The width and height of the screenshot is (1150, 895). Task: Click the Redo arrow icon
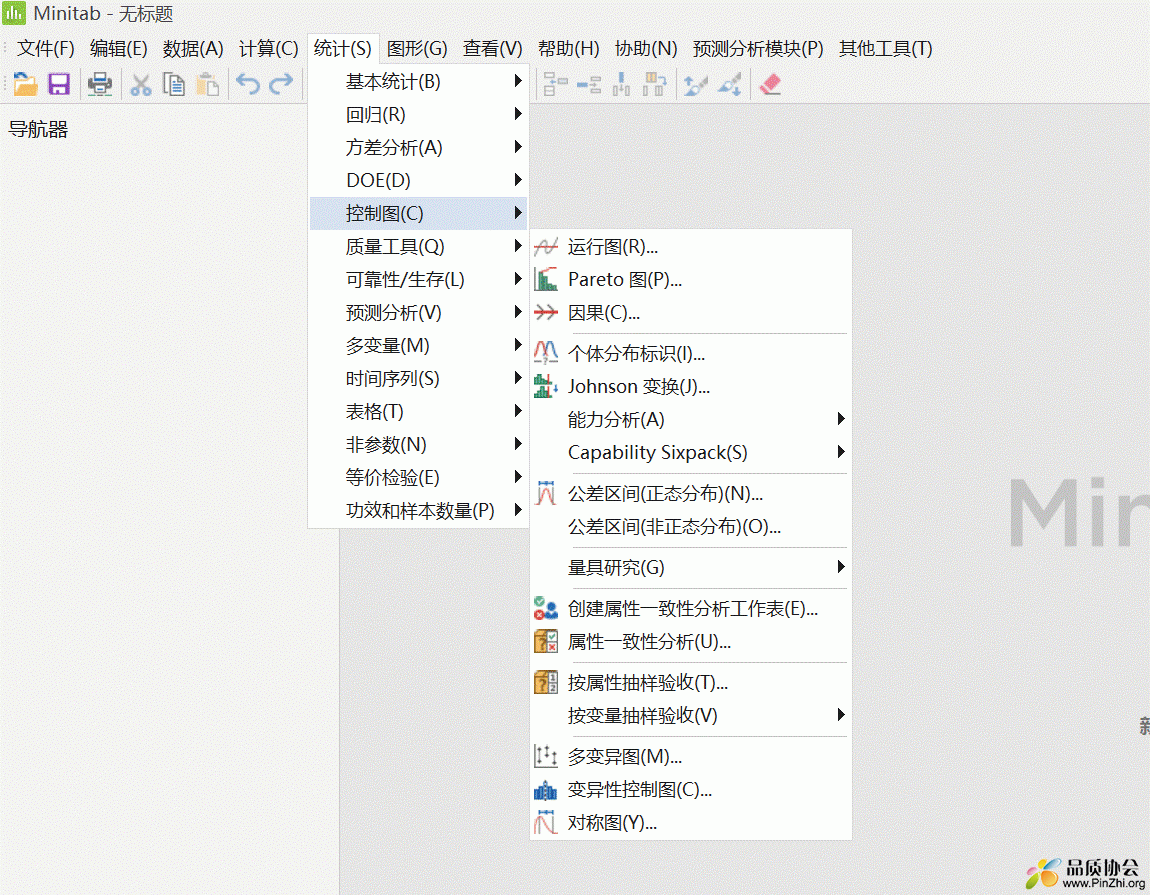point(281,84)
